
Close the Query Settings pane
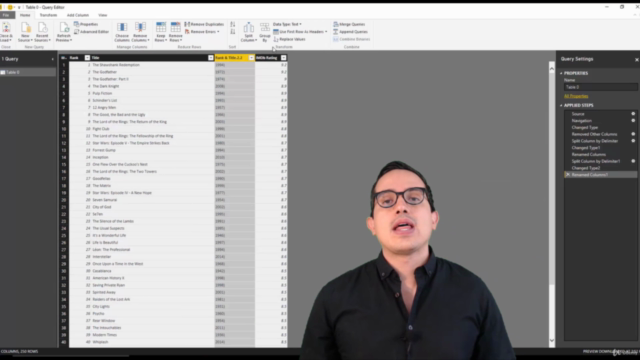tap(636, 60)
